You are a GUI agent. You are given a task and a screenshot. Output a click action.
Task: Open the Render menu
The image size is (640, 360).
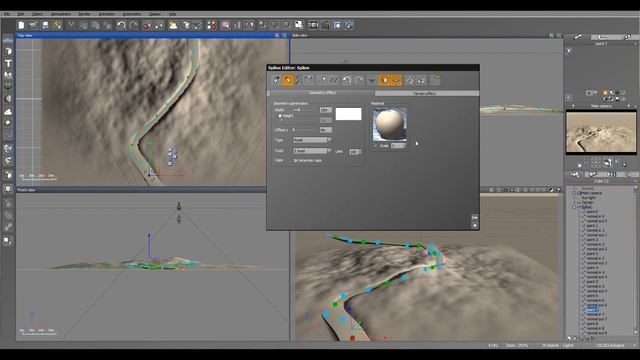84,14
